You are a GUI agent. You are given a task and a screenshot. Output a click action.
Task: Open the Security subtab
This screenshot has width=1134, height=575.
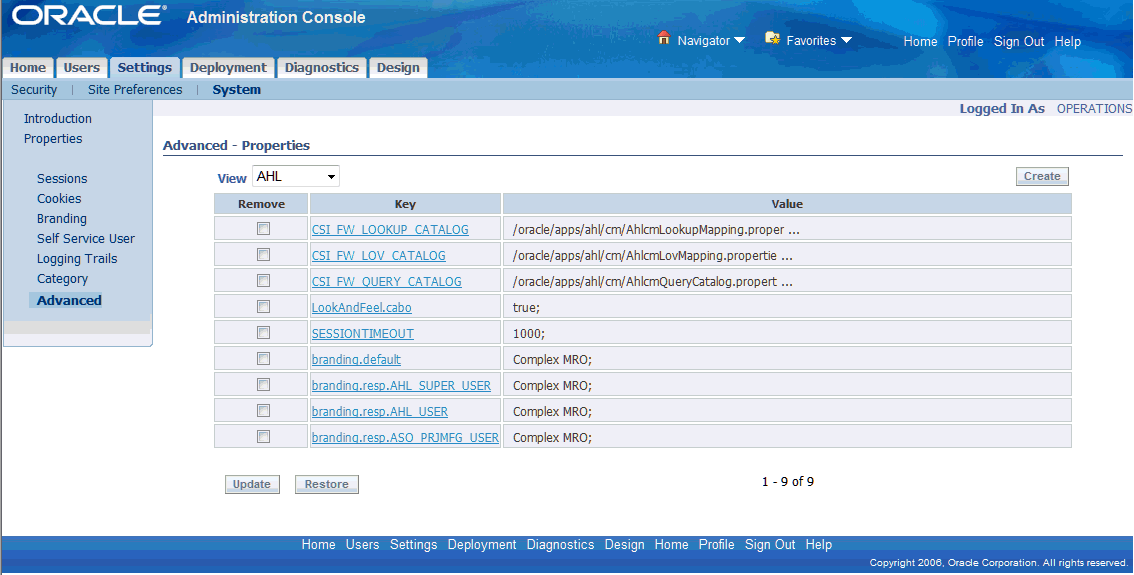tap(34, 90)
